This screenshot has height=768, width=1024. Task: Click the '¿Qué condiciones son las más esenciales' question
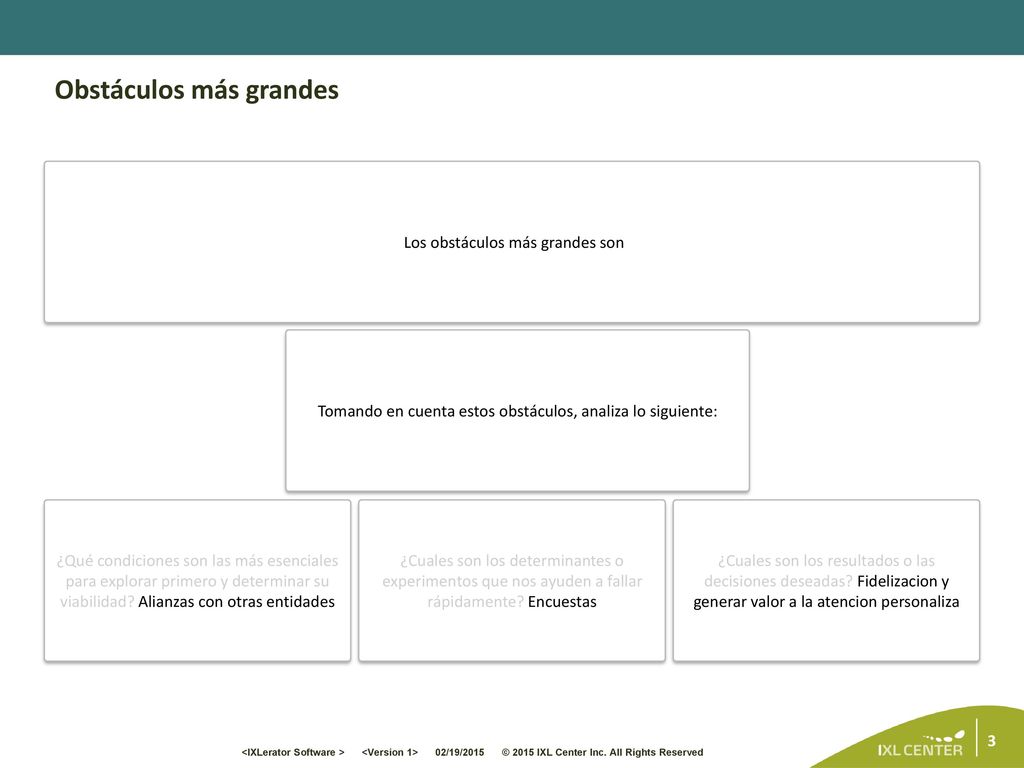(197, 581)
